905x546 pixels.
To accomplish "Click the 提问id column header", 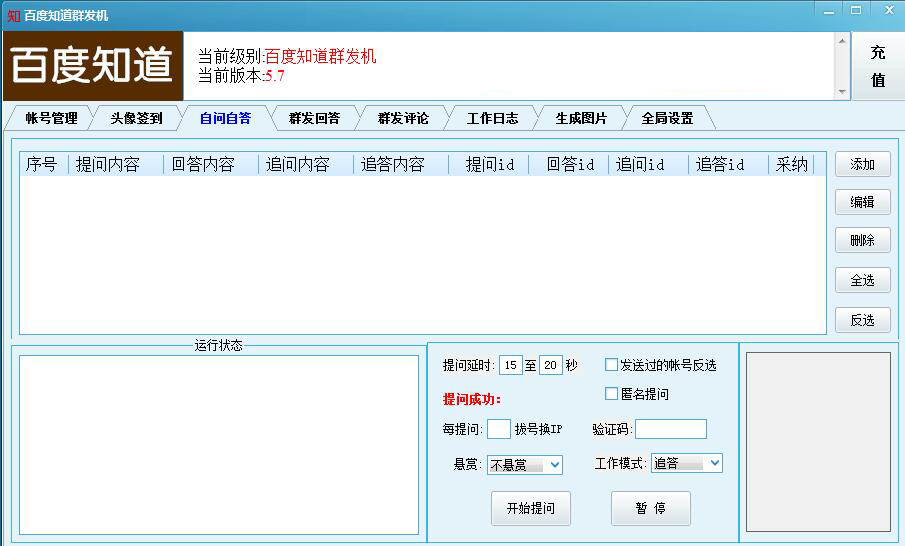I will 489,164.
